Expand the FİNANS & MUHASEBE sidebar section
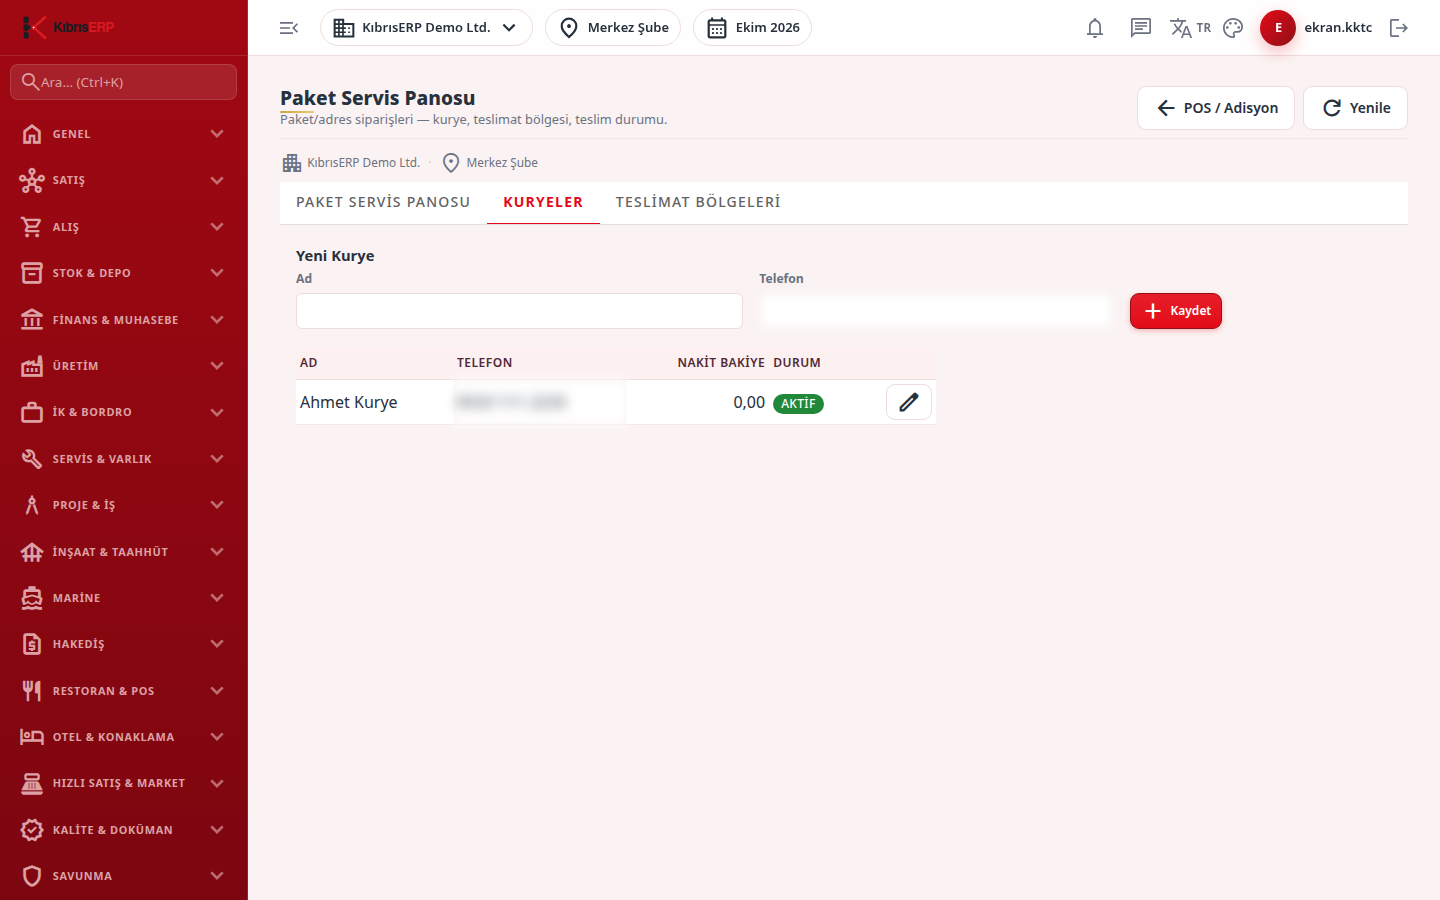Screen dimensions: 1440x900 pos(124,320)
